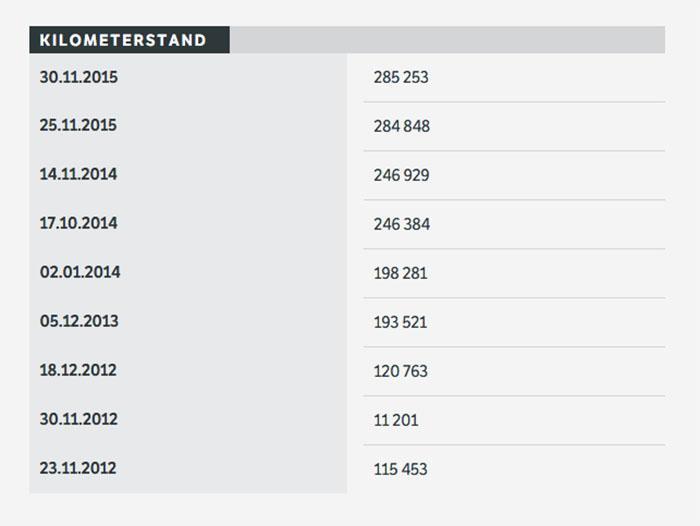Click the mileage value 115 453
Image resolution: width=700 pixels, height=526 pixels.
point(400,469)
